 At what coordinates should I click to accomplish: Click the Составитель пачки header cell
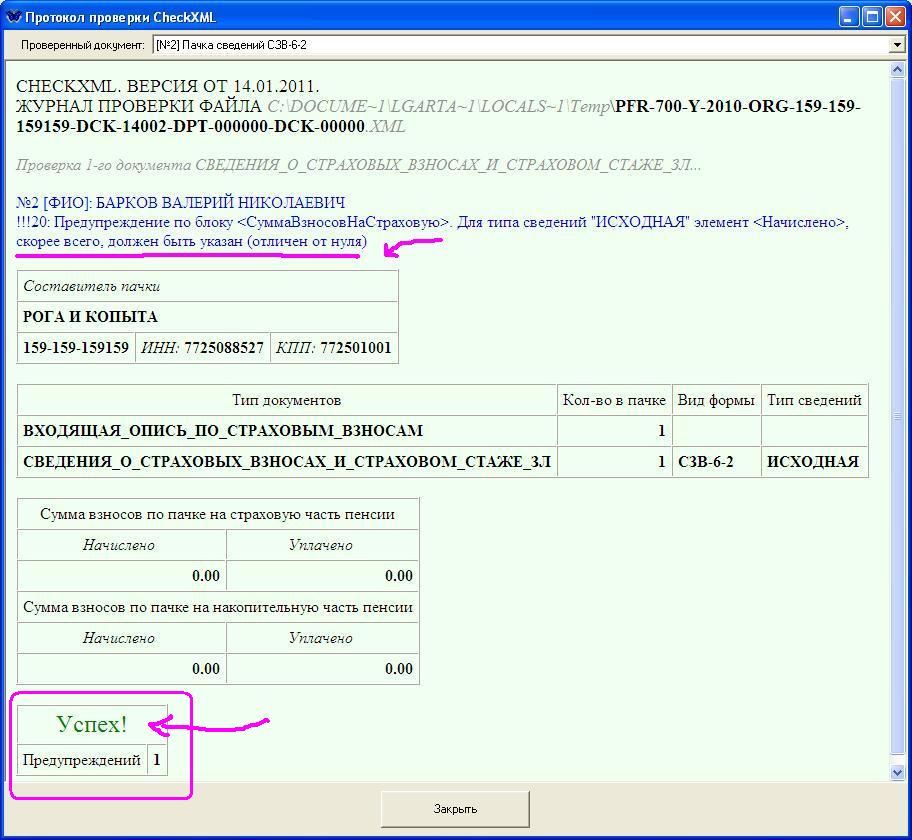207,286
